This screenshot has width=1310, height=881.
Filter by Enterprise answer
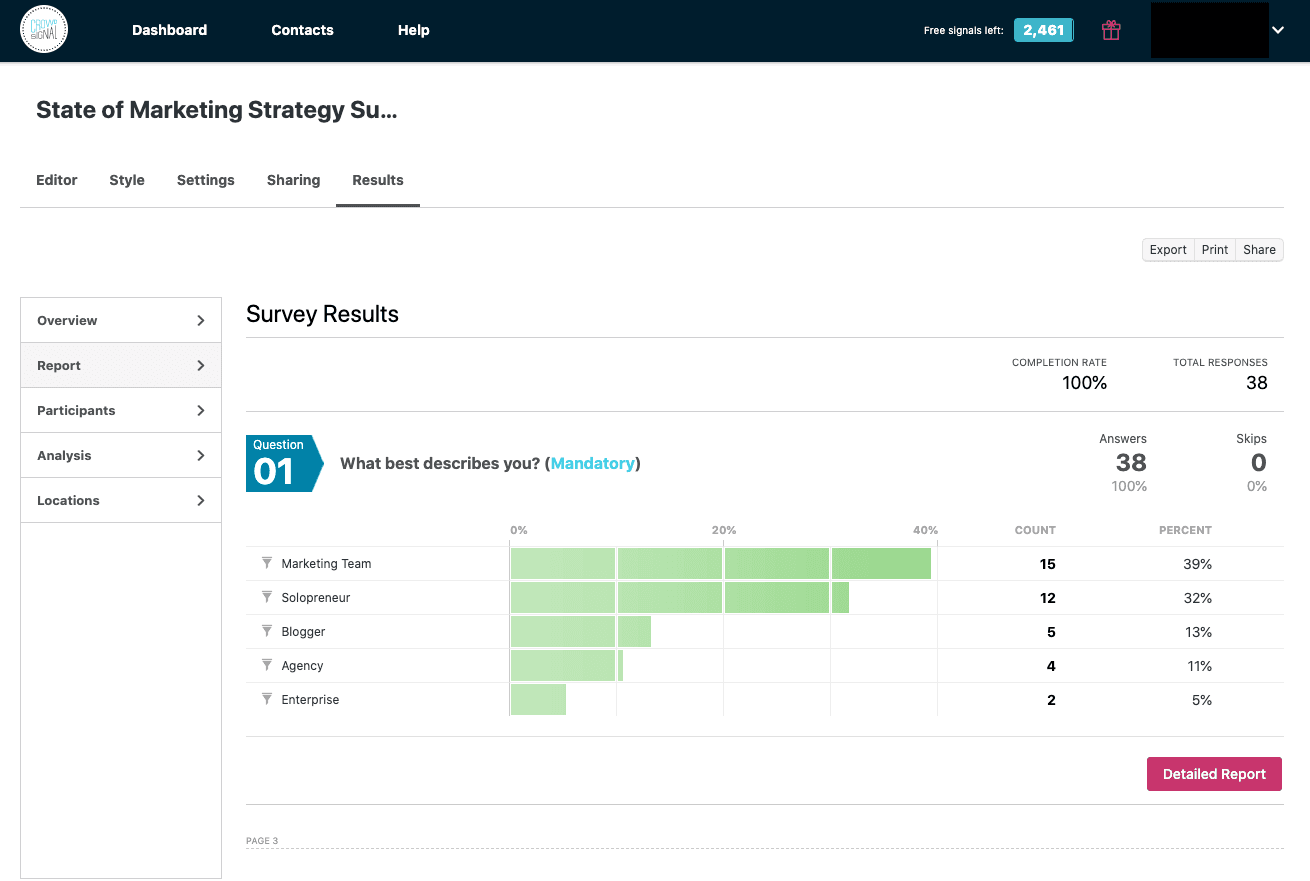pyautogui.click(x=267, y=699)
